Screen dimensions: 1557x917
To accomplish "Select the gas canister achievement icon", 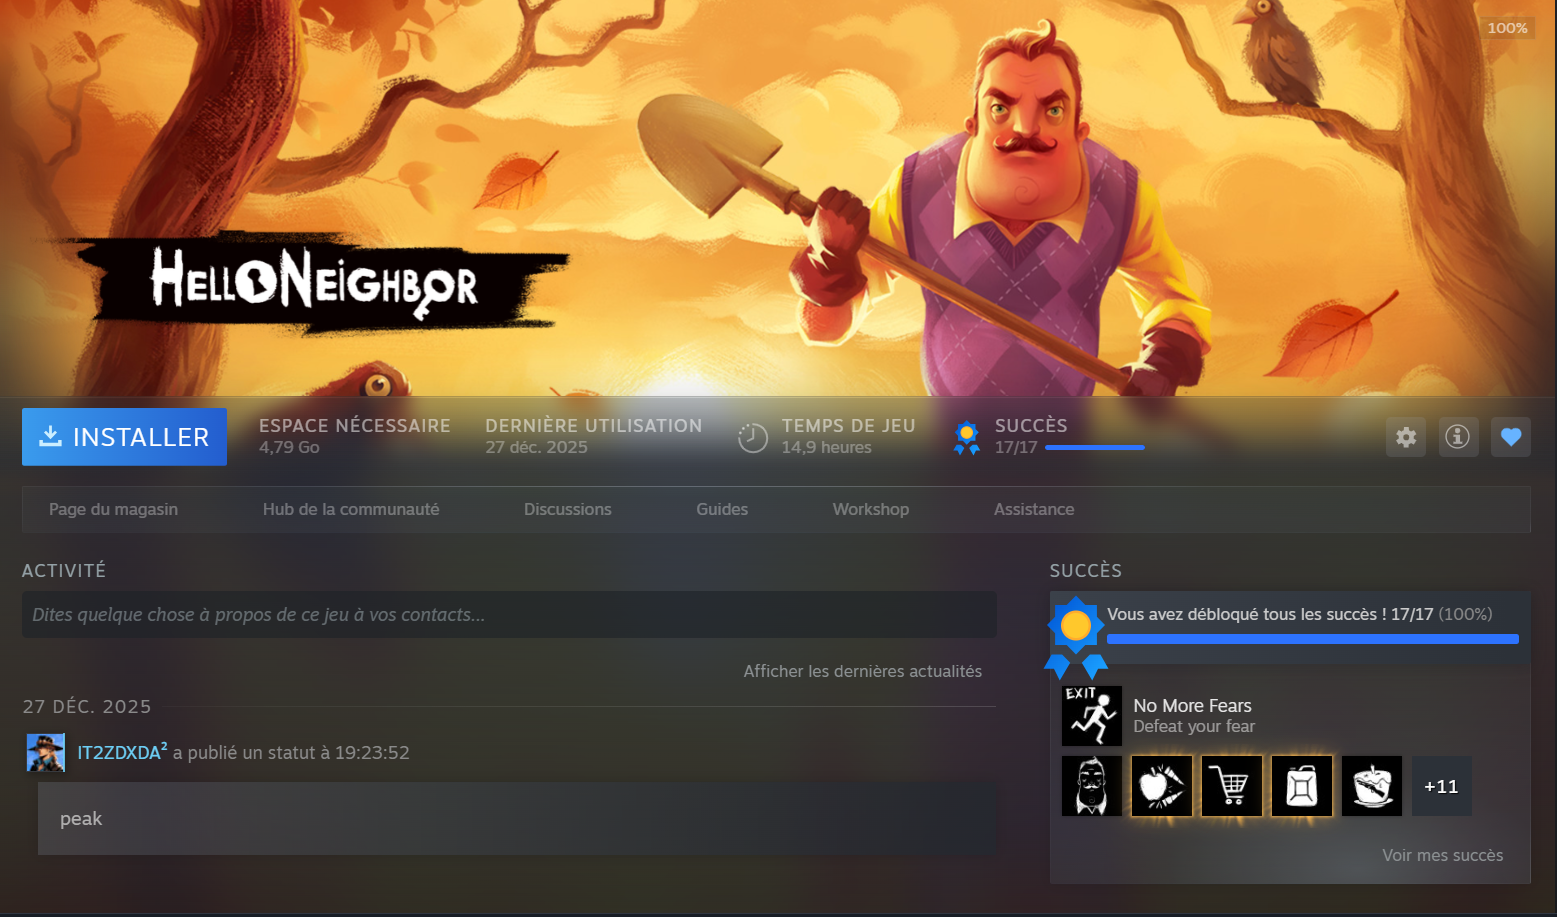I will 1301,786.
